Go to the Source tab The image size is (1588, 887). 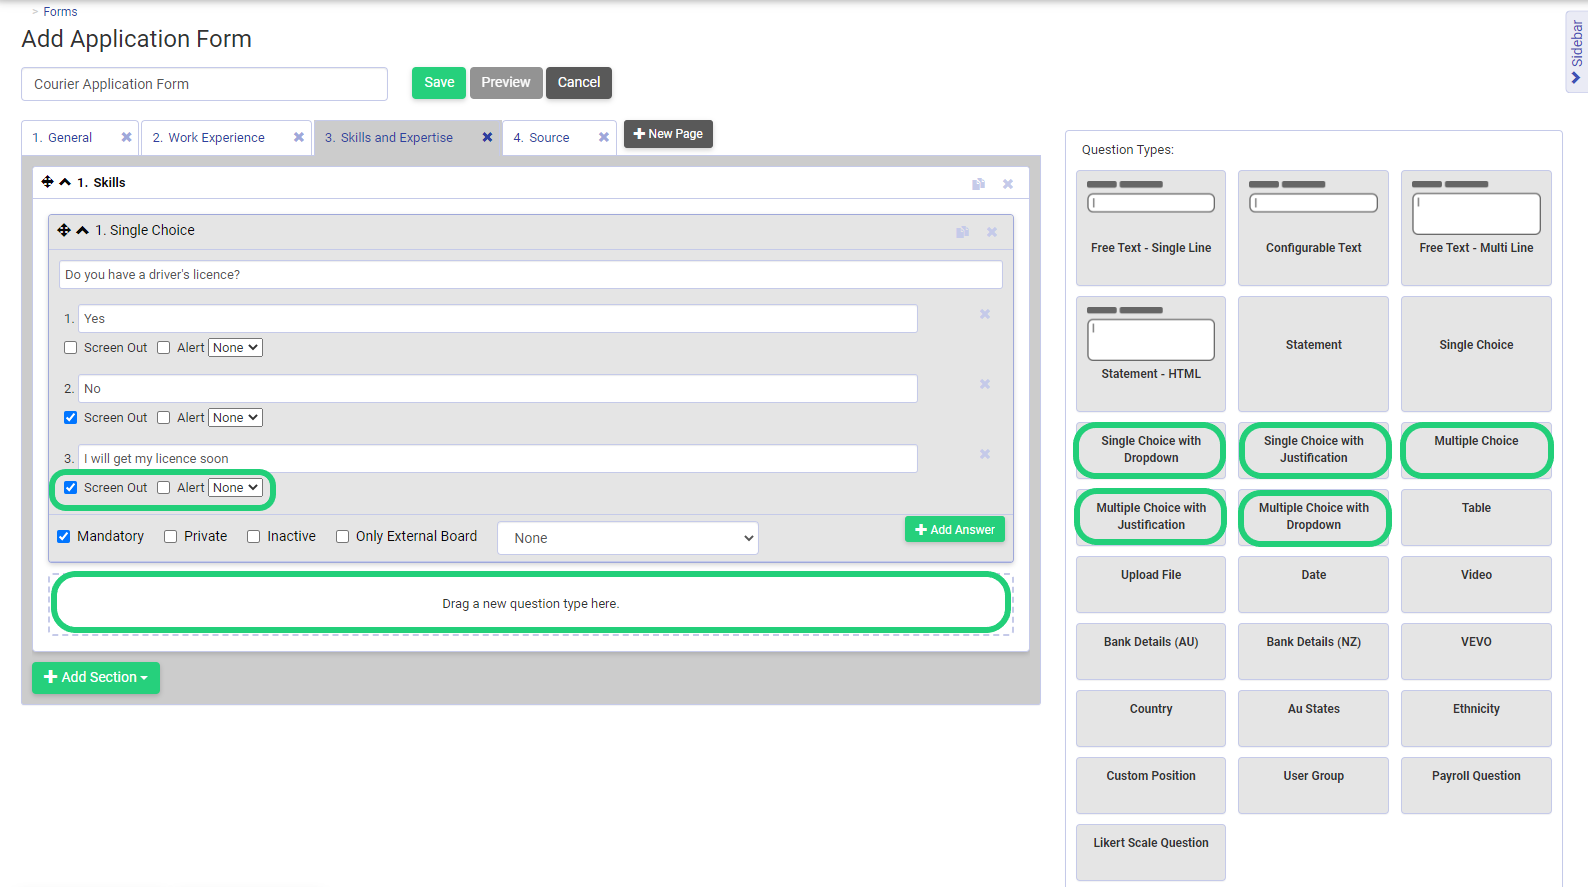[542, 138]
